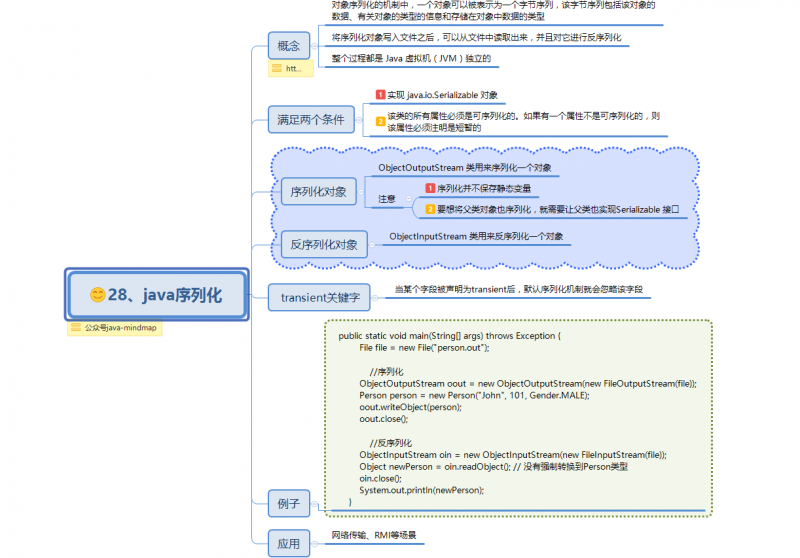The image size is (800, 558).
Task: Click the note icon on the 公众号java-mindmap label
Action: (x=76, y=327)
